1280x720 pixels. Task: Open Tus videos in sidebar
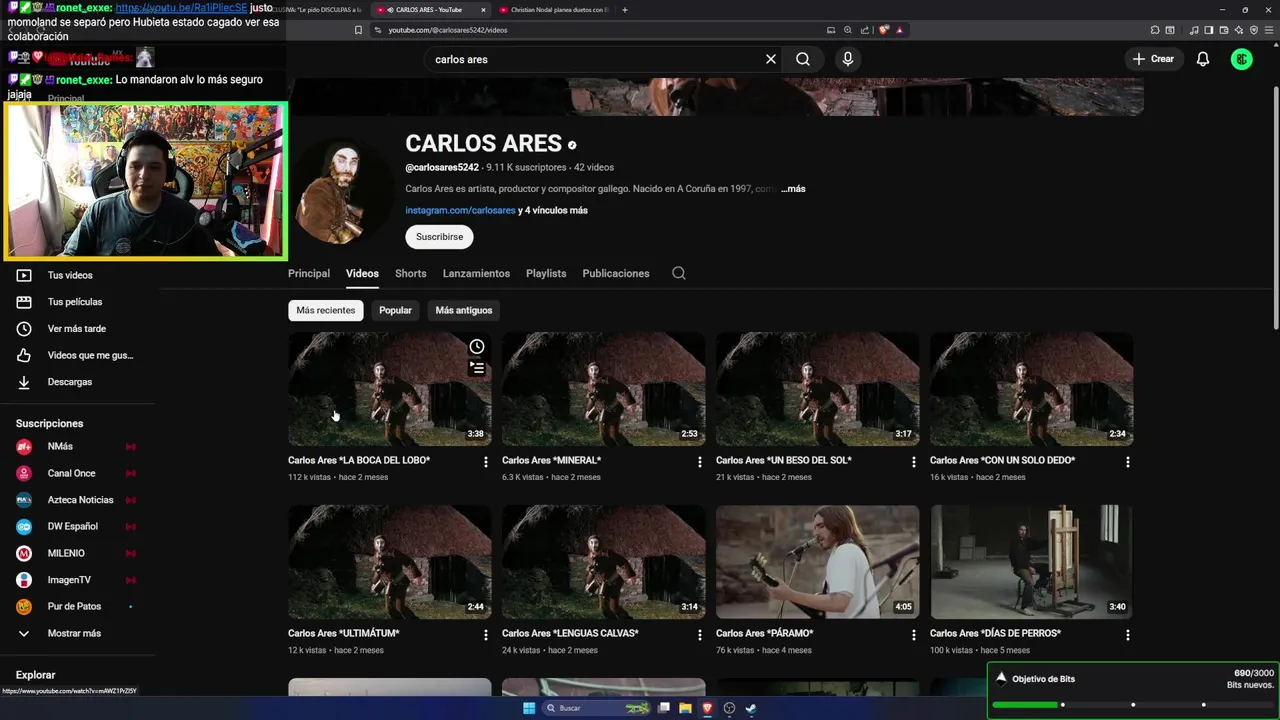tap(70, 275)
